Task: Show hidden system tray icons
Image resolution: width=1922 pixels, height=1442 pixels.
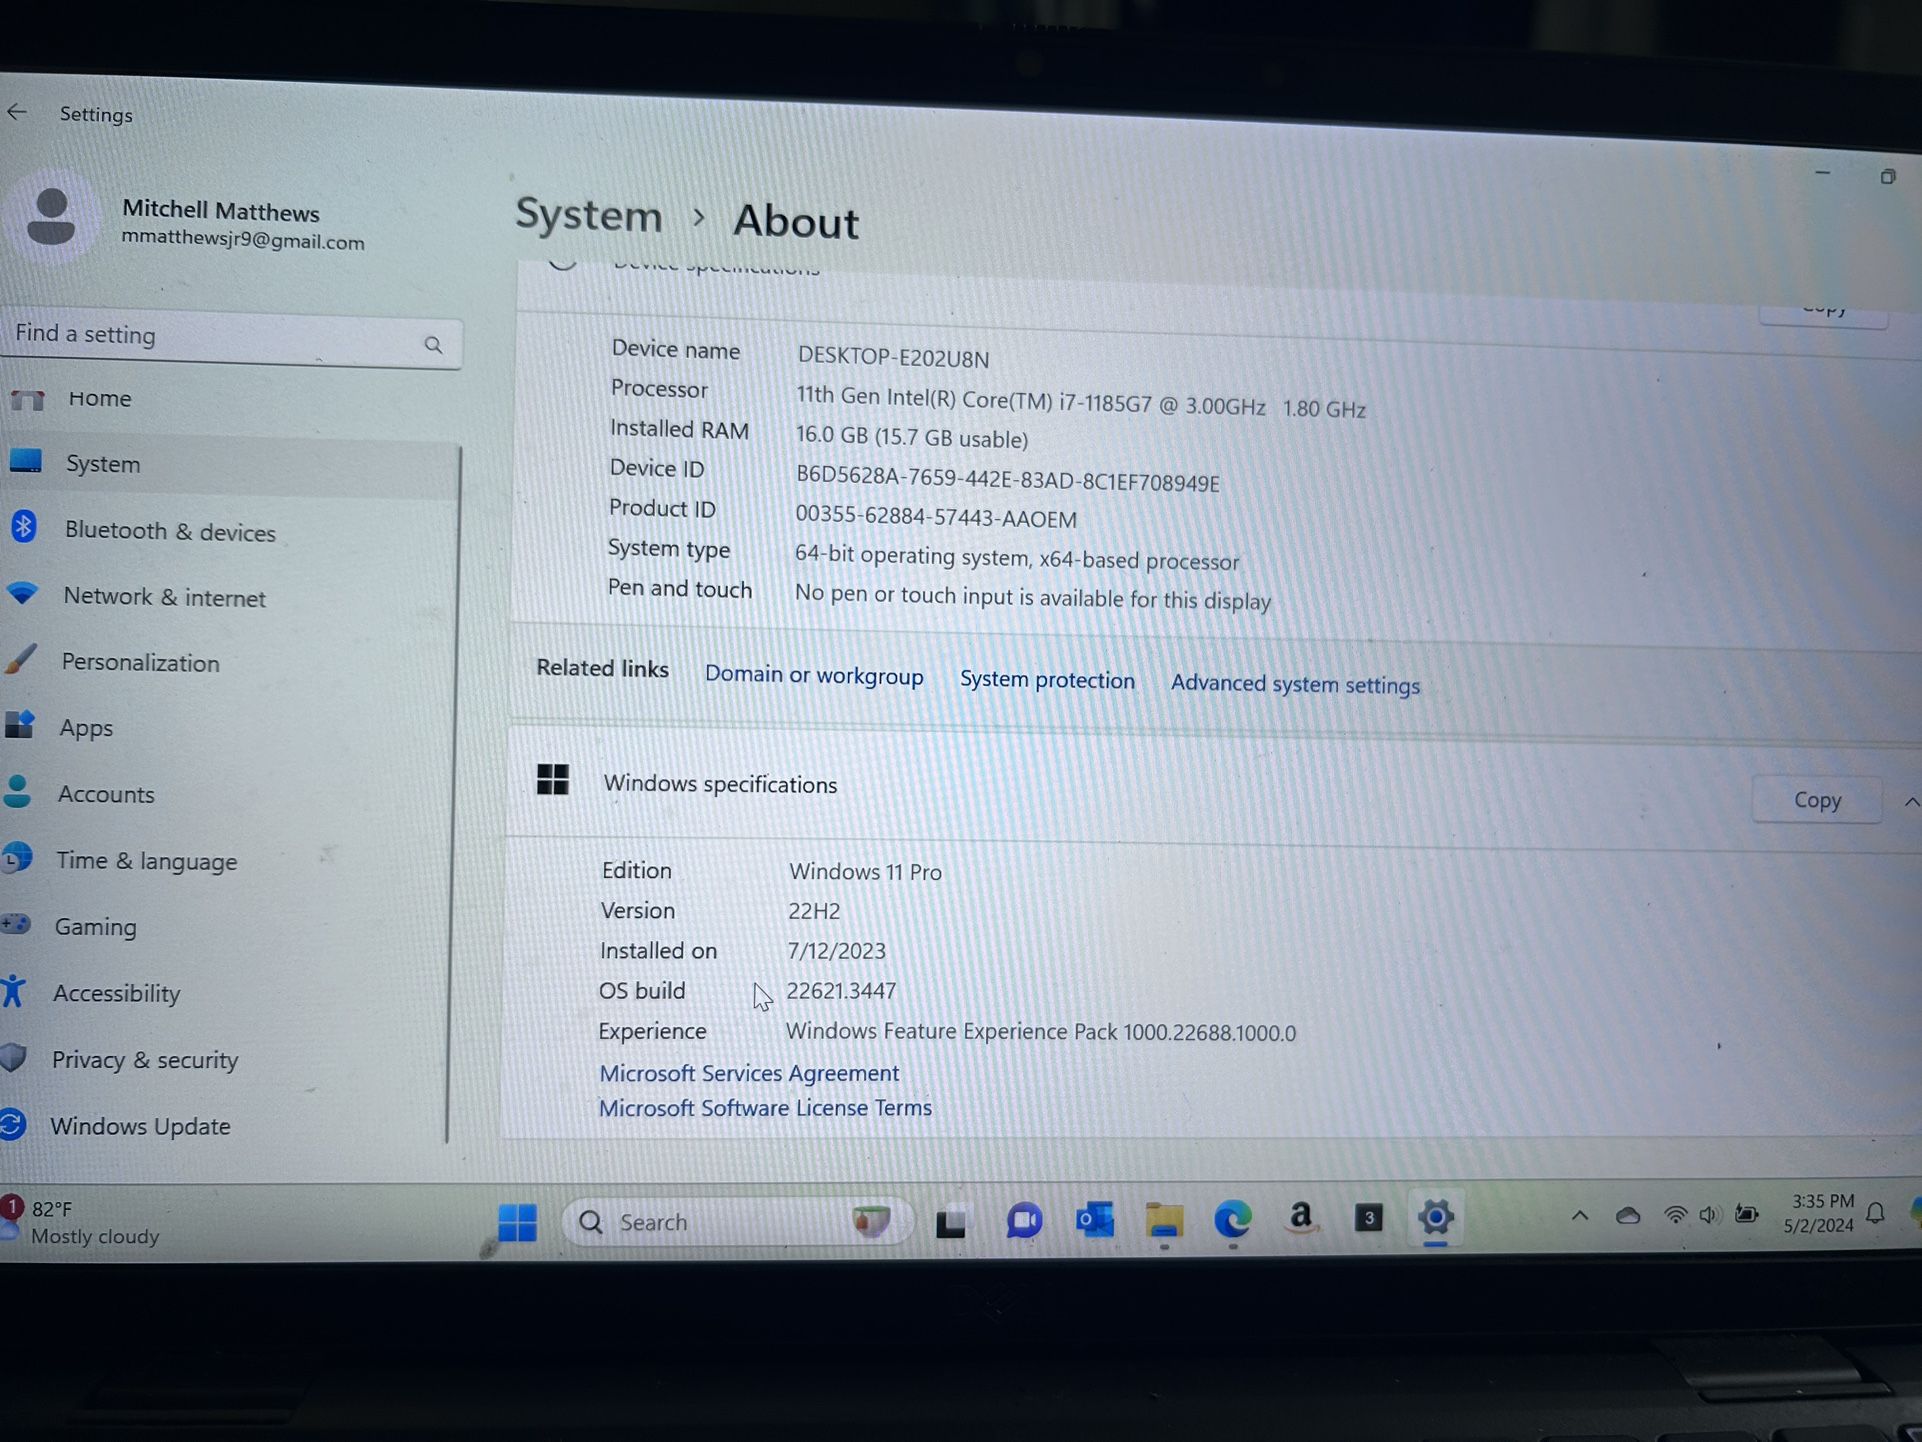Action: coord(1579,1216)
